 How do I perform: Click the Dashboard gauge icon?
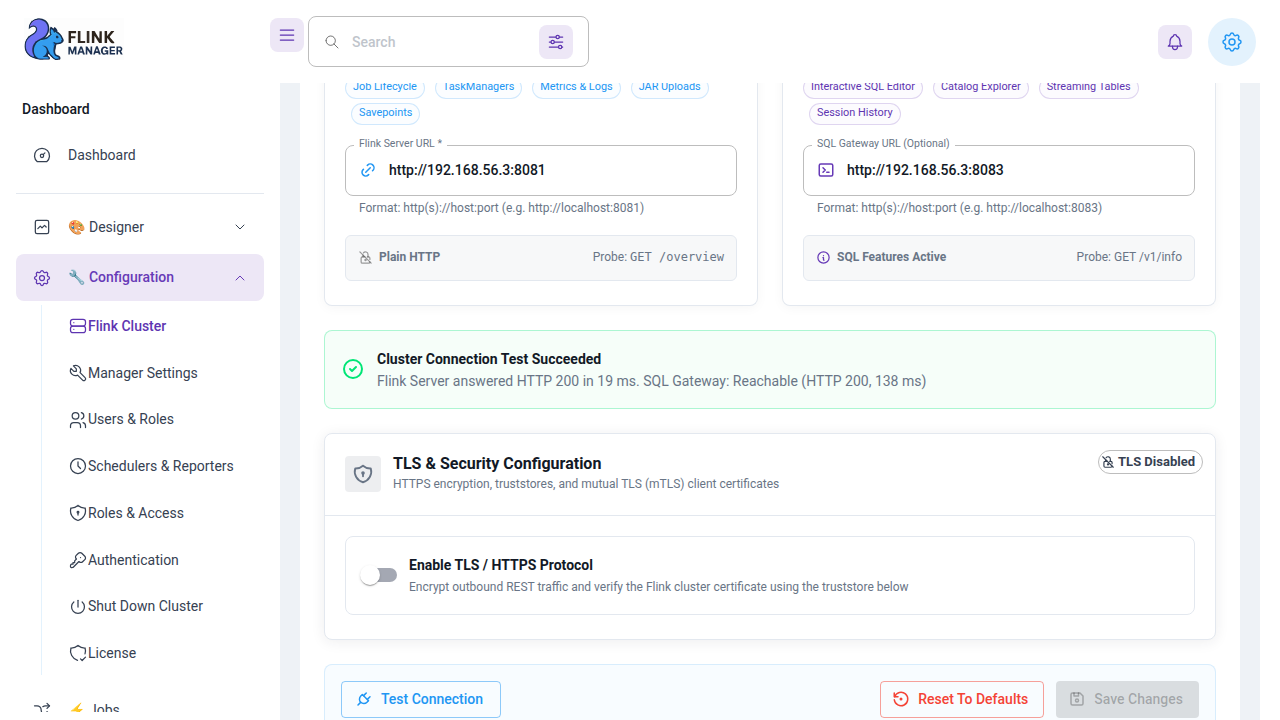pos(42,155)
